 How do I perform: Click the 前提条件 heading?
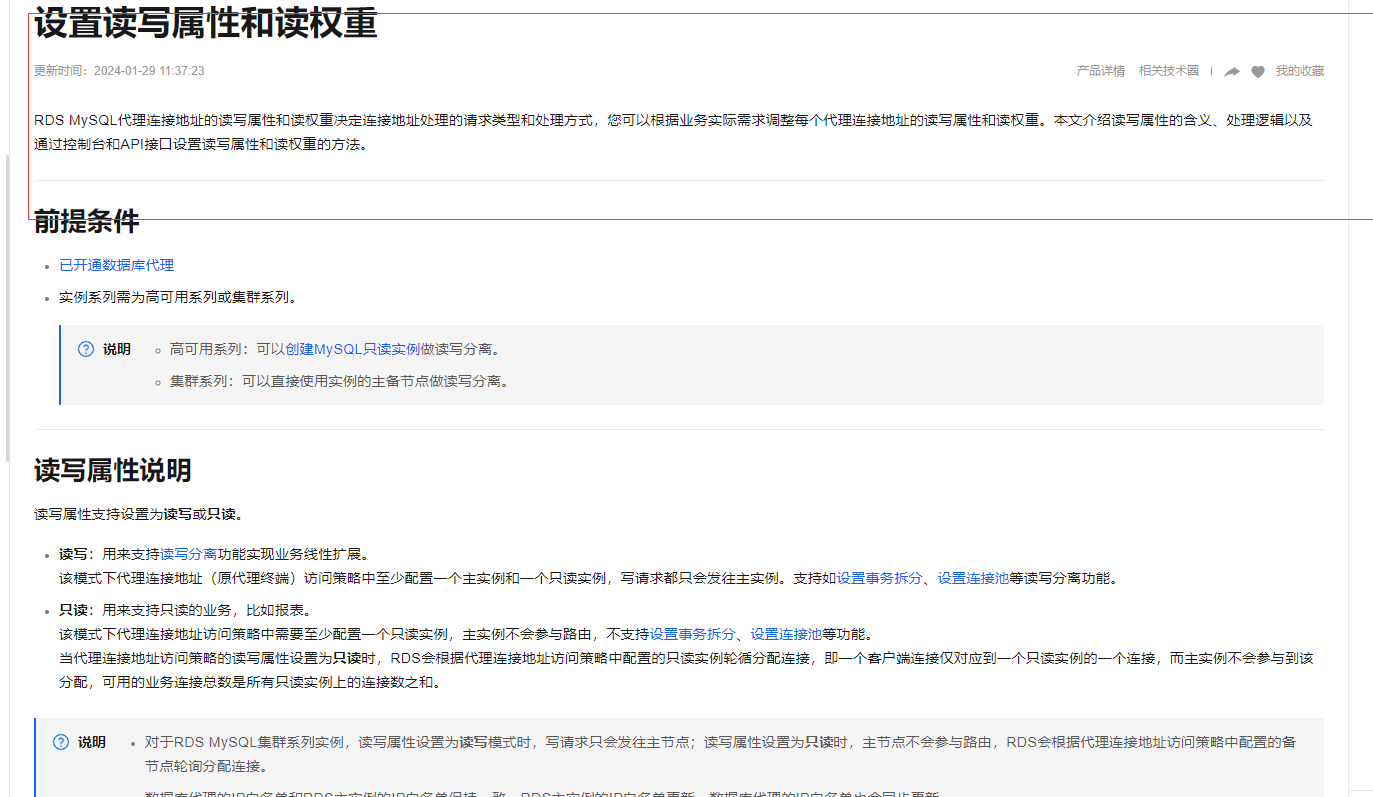[x=86, y=221]
